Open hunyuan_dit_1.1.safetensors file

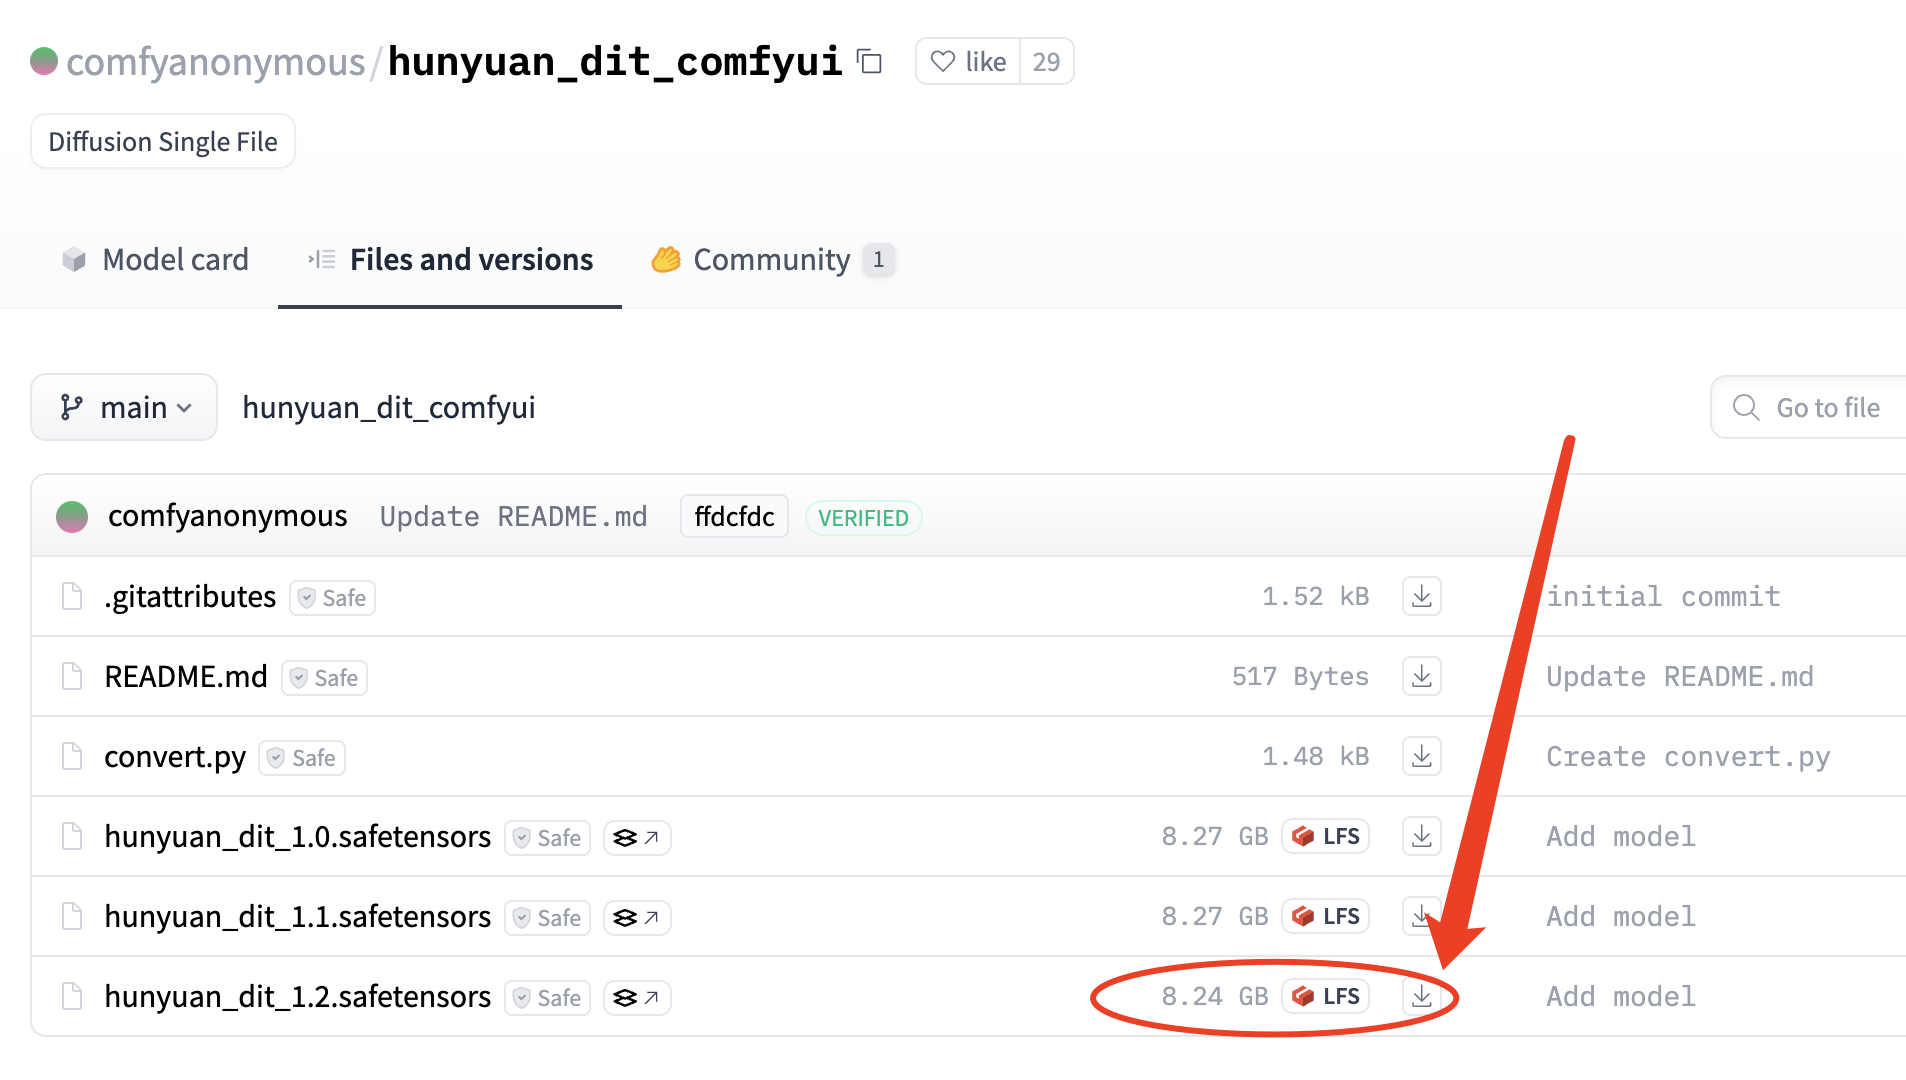298,917
